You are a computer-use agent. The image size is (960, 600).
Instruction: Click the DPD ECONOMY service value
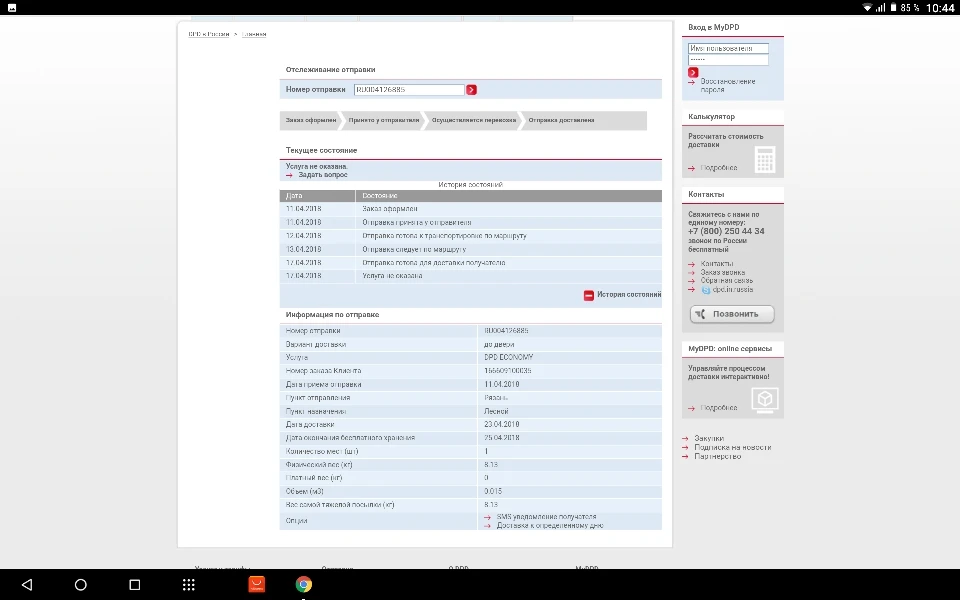coord(508,357)
